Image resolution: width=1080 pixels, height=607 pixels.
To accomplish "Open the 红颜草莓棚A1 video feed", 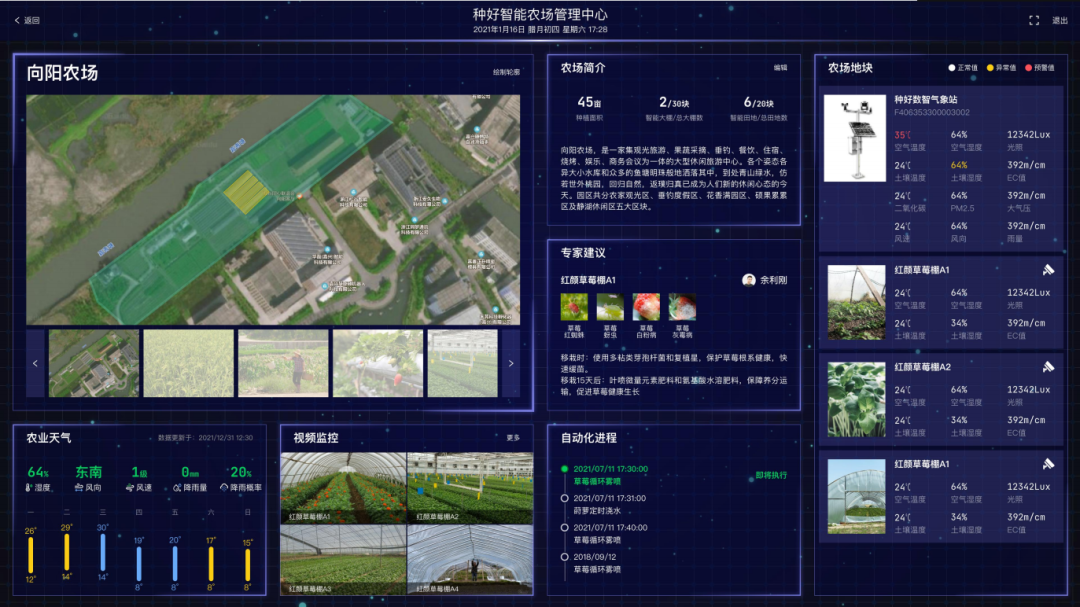I will coord(344,488).
